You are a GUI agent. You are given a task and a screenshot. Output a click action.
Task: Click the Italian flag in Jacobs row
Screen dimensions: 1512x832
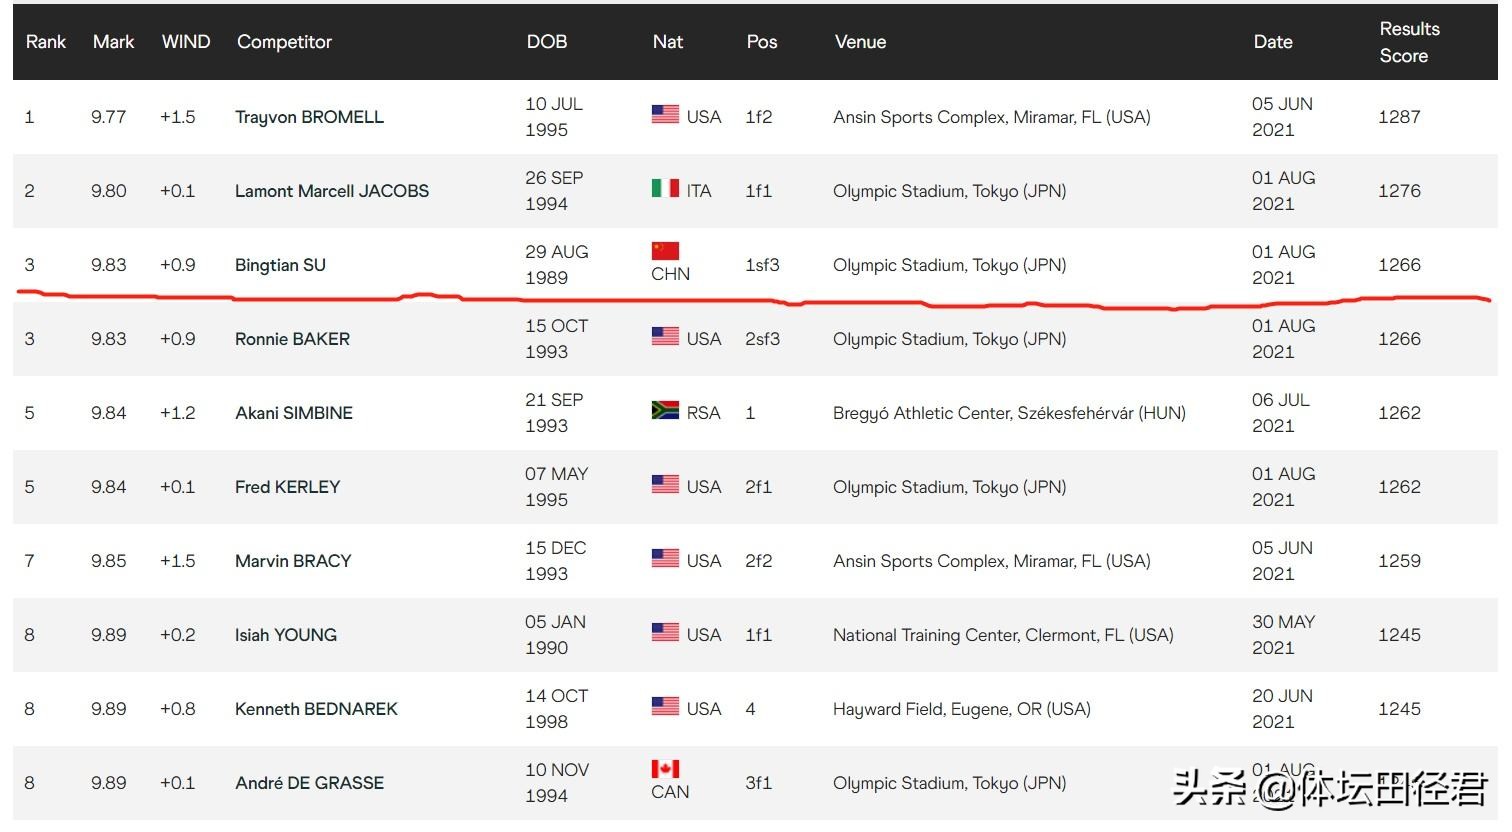tap(665, 189)
